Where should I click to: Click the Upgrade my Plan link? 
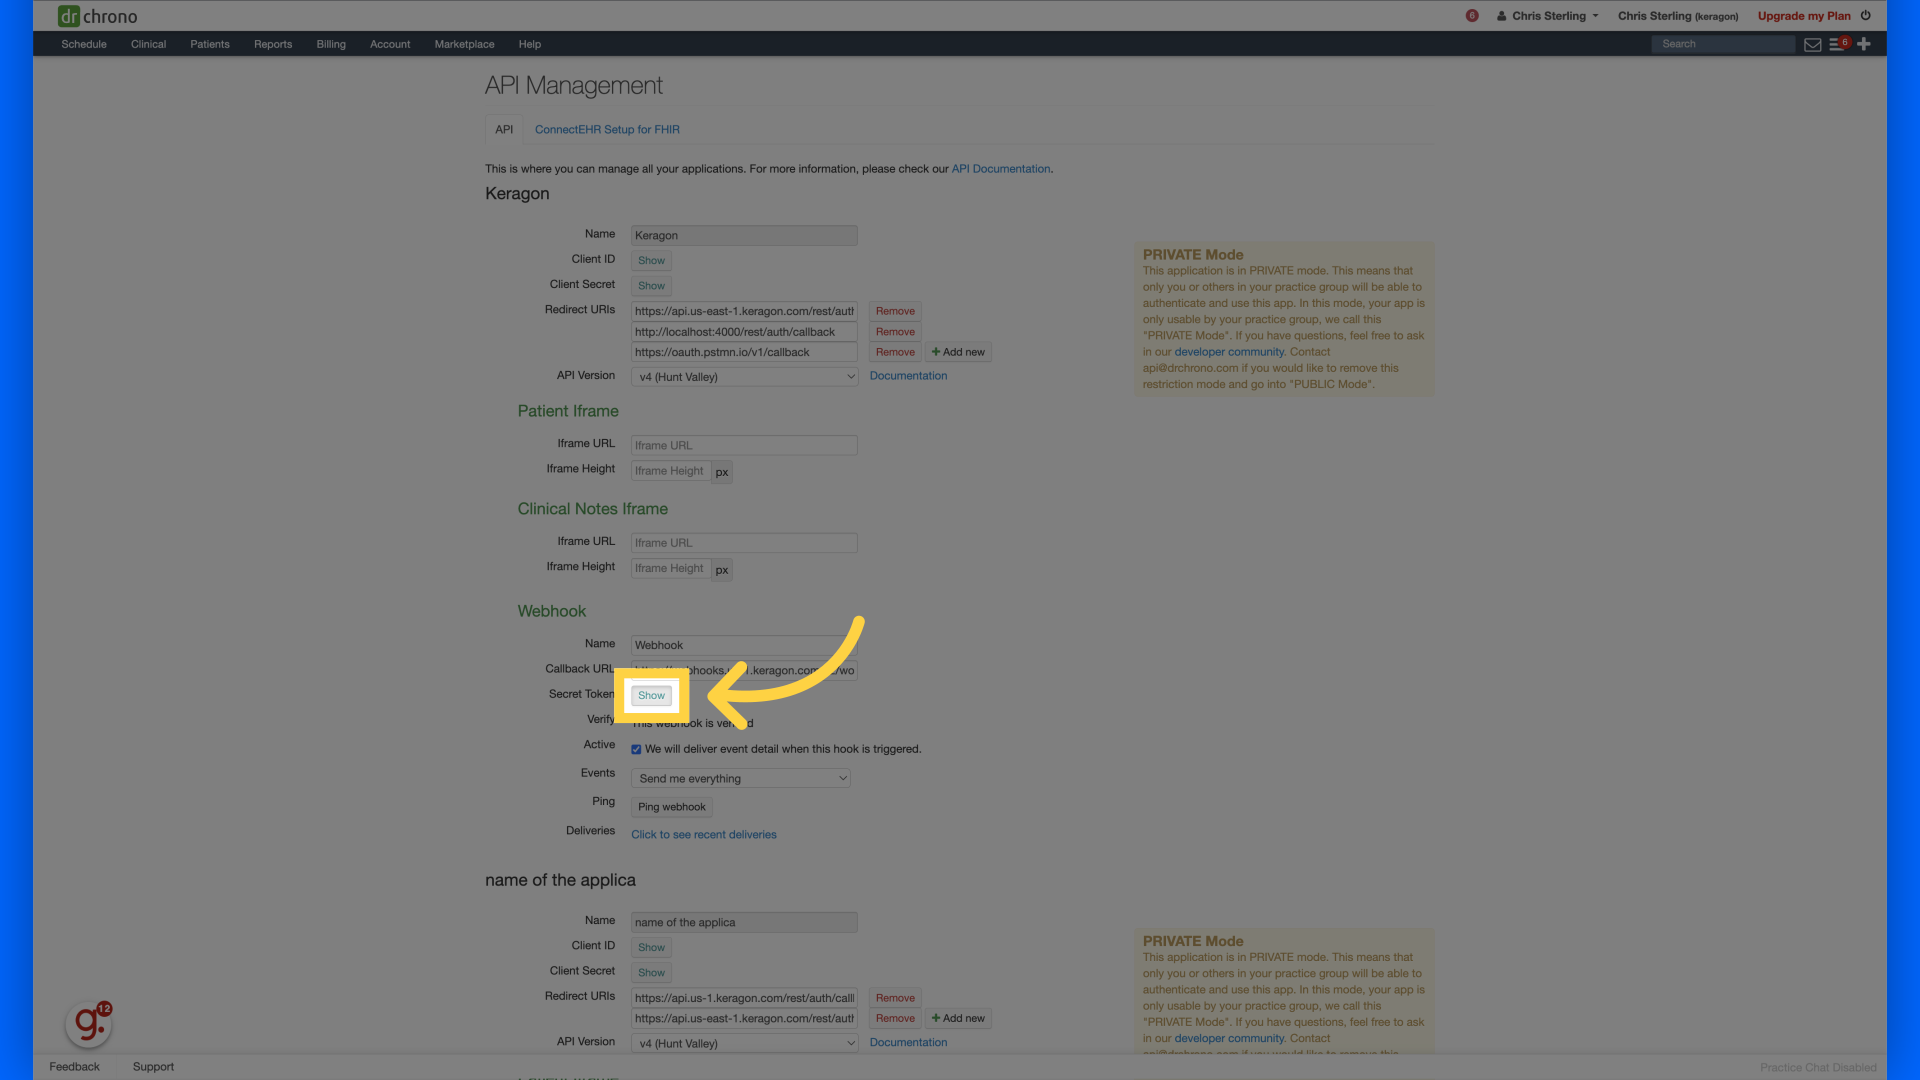point(1804,16)
